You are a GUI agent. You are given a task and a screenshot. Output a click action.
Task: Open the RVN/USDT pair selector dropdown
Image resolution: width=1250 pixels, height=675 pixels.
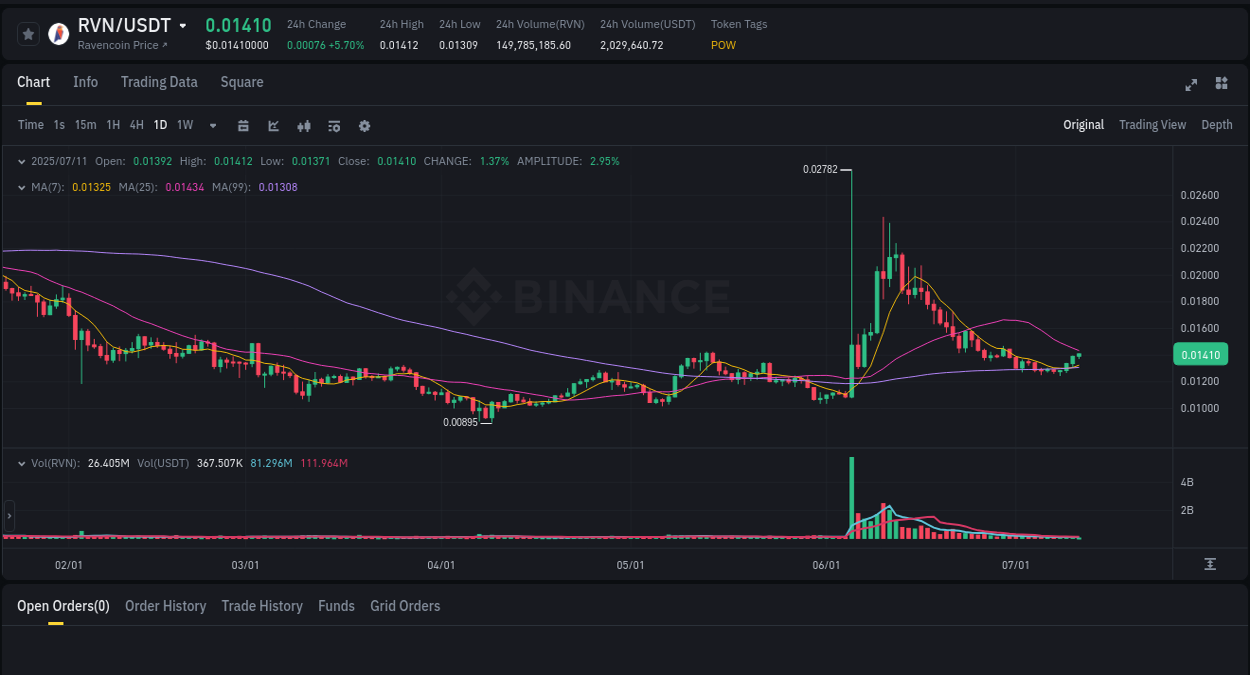point(180,25)
